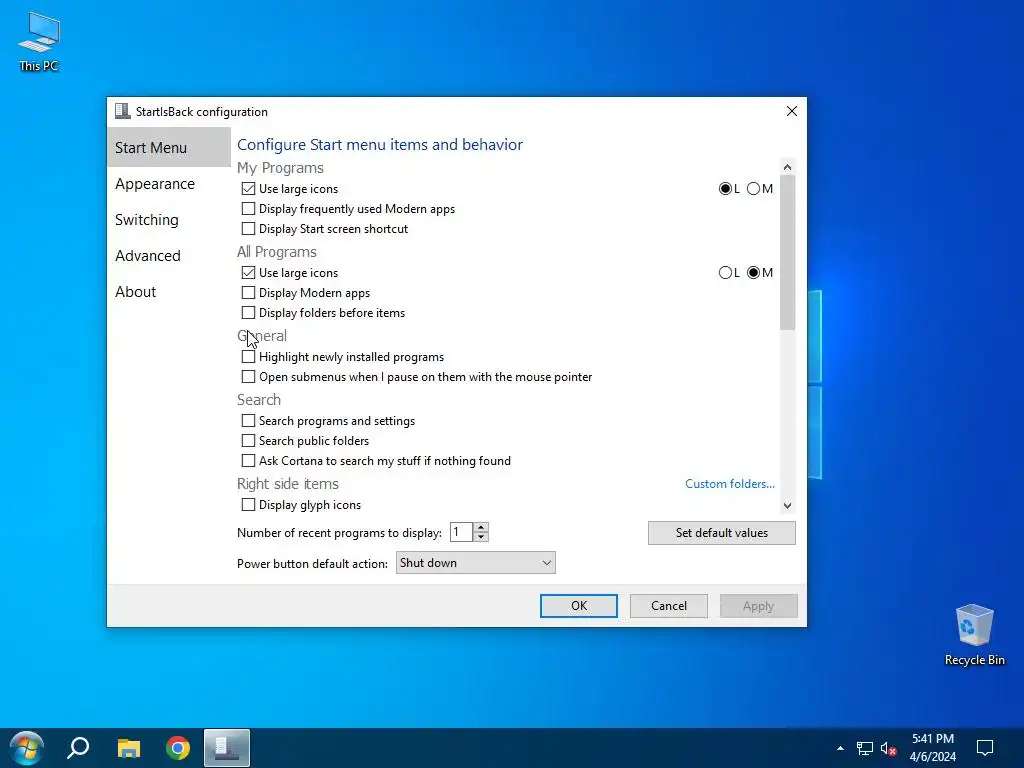Select L radio for My Programs

[x=725, y=189]
